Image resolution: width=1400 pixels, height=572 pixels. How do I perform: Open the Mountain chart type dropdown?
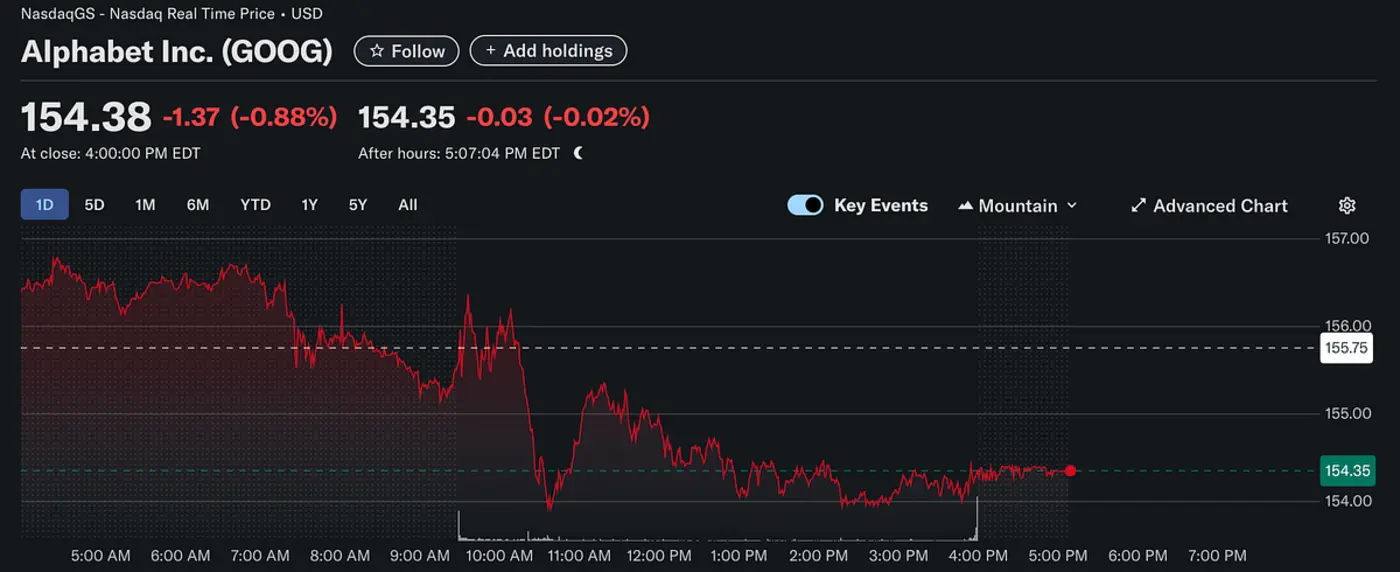[1018, 205]
